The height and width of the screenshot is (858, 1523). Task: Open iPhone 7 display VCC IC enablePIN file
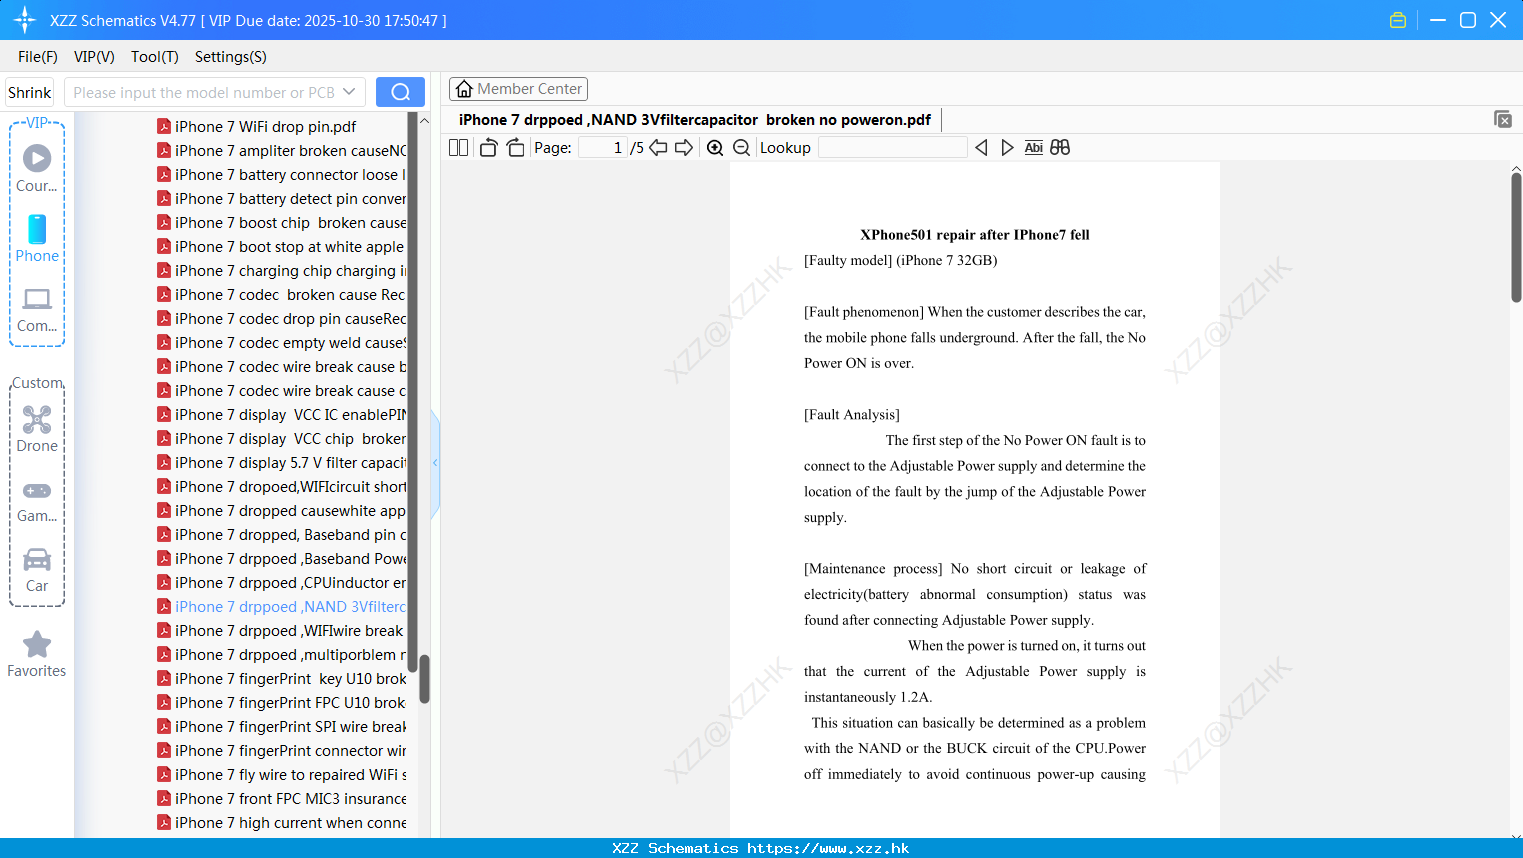281,415
